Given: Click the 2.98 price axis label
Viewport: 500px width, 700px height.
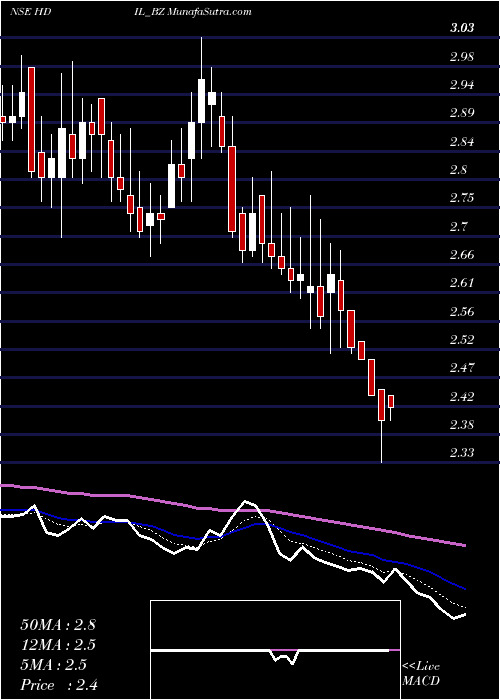Looking at the screenshot, I should coord(462,57).
